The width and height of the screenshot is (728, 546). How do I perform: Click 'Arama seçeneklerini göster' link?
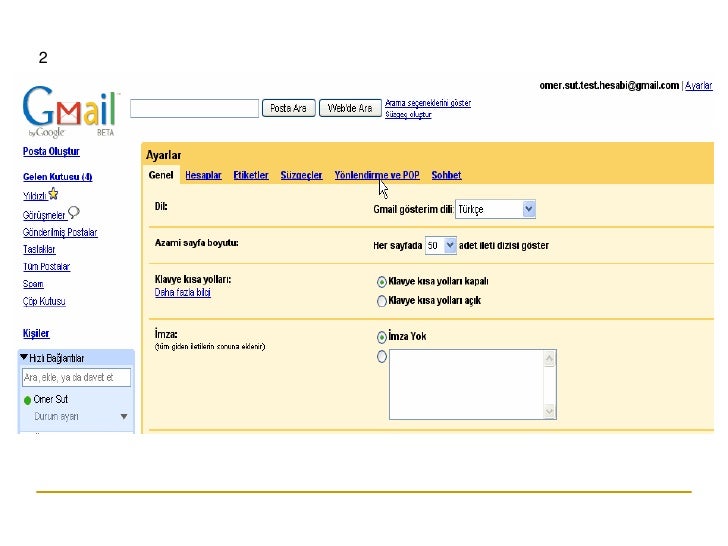point(428,103)
